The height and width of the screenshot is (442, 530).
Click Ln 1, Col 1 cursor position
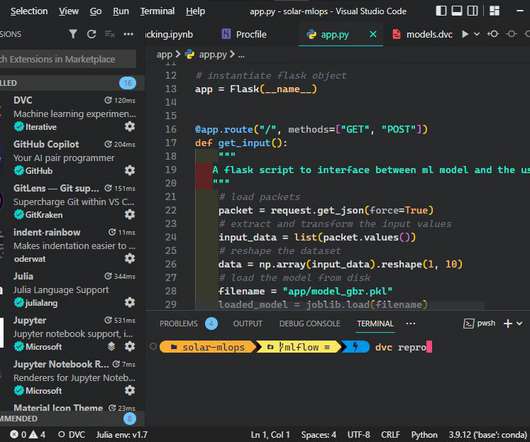(x=270, y=435)
